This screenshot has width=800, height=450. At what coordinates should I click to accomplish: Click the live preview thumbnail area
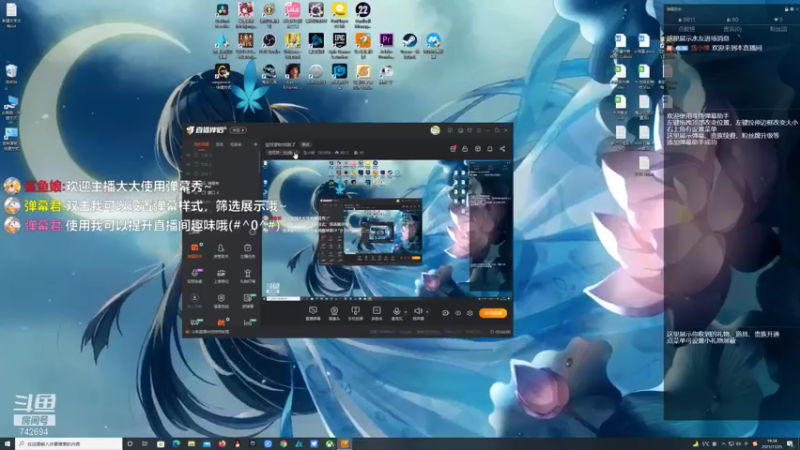tap(387, 230)
